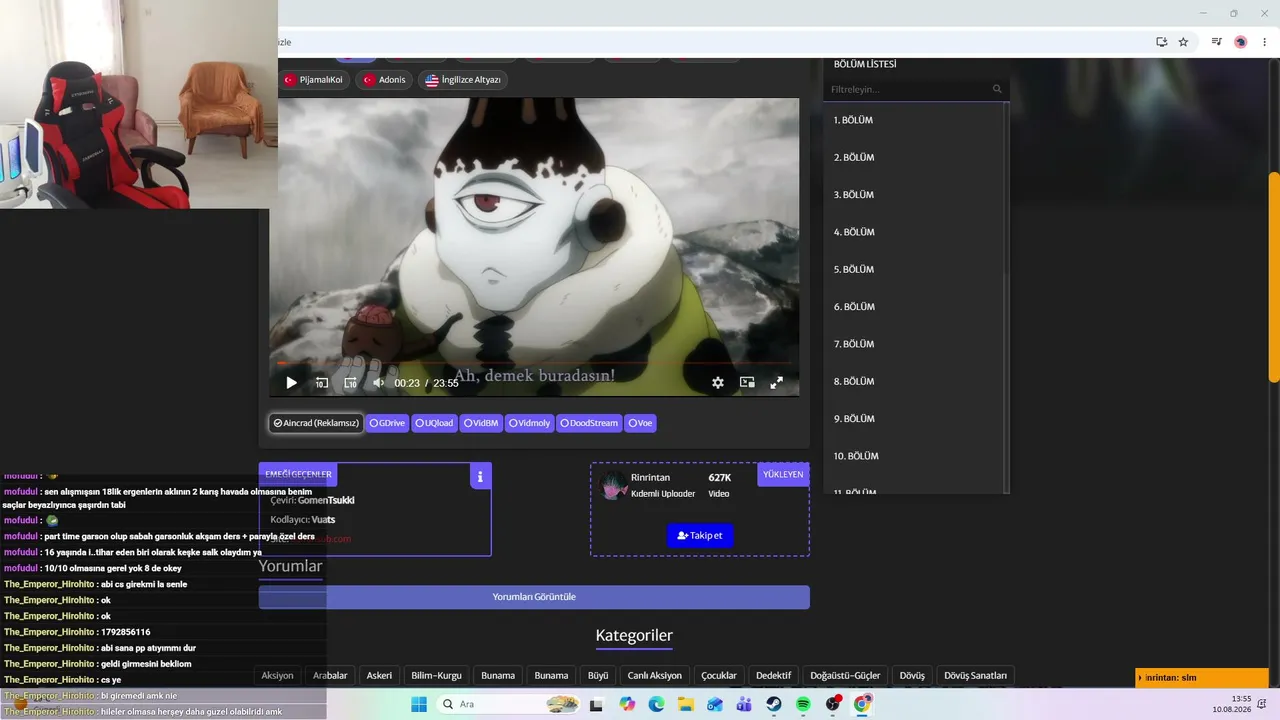Image resolution: width=1280 pixels, height=720 pixels.
Task: Open the Büyü category
Action: click(598, 676)
